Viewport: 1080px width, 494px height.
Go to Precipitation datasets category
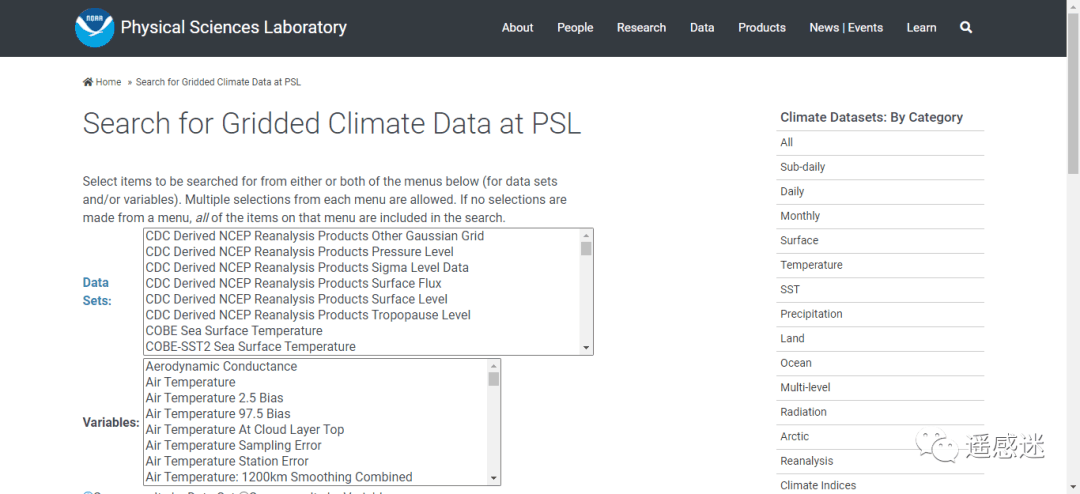click(811, 314)
